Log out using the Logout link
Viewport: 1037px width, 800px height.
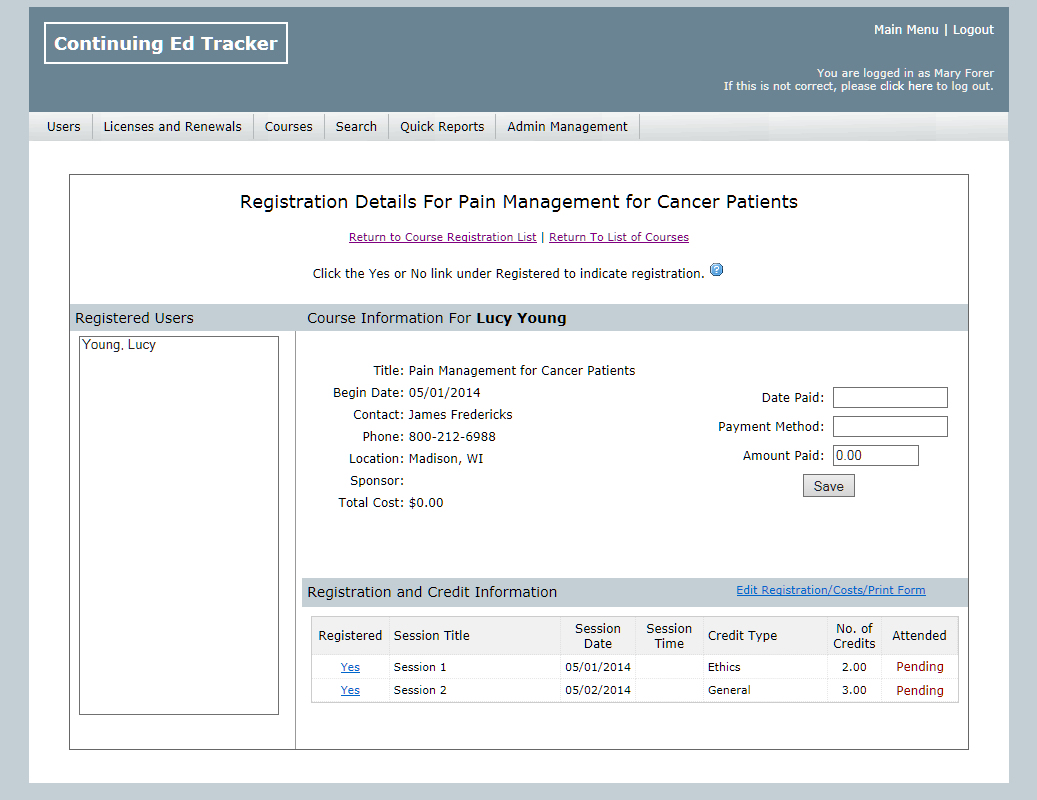(x=973, y=30)
